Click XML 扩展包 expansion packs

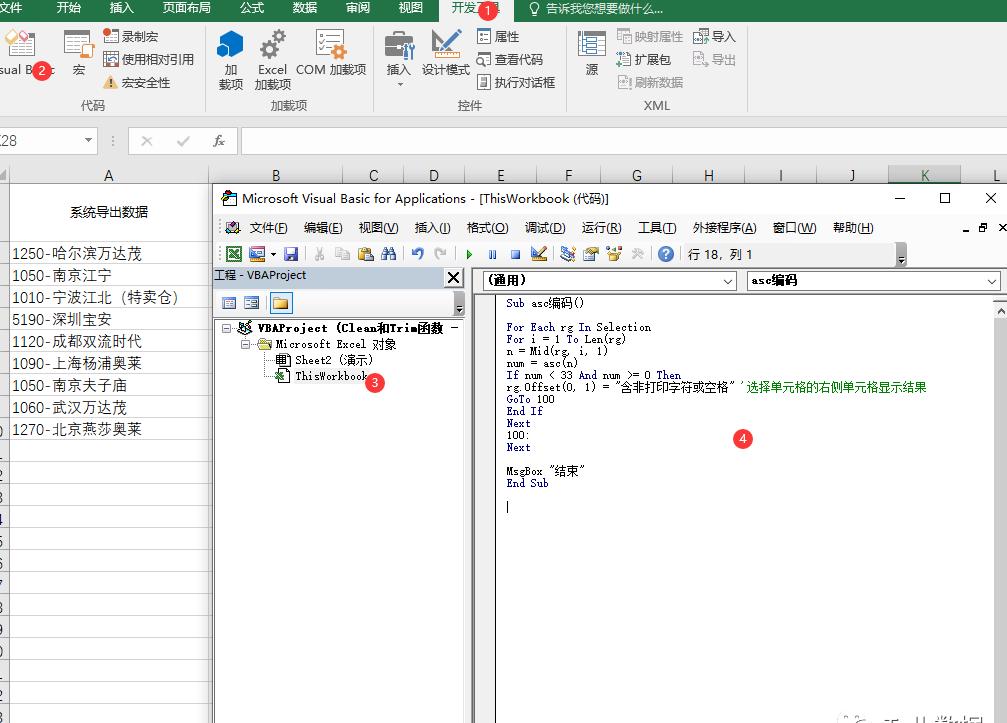tap(644, 60)
